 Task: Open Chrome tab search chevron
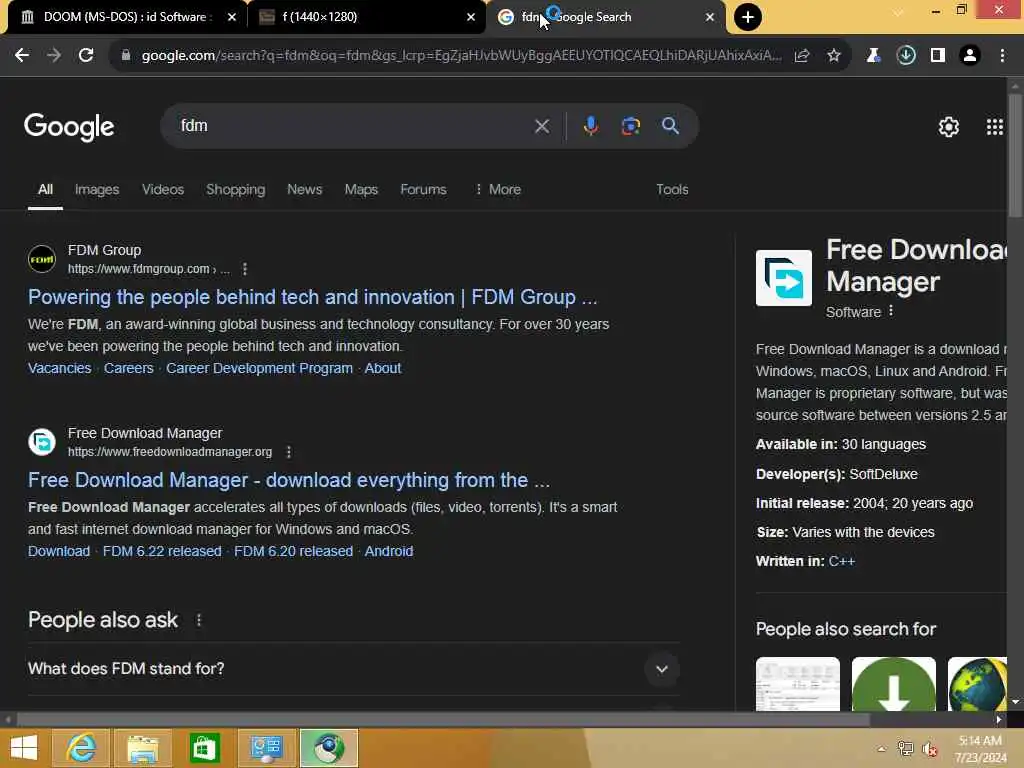pos(898,13)
